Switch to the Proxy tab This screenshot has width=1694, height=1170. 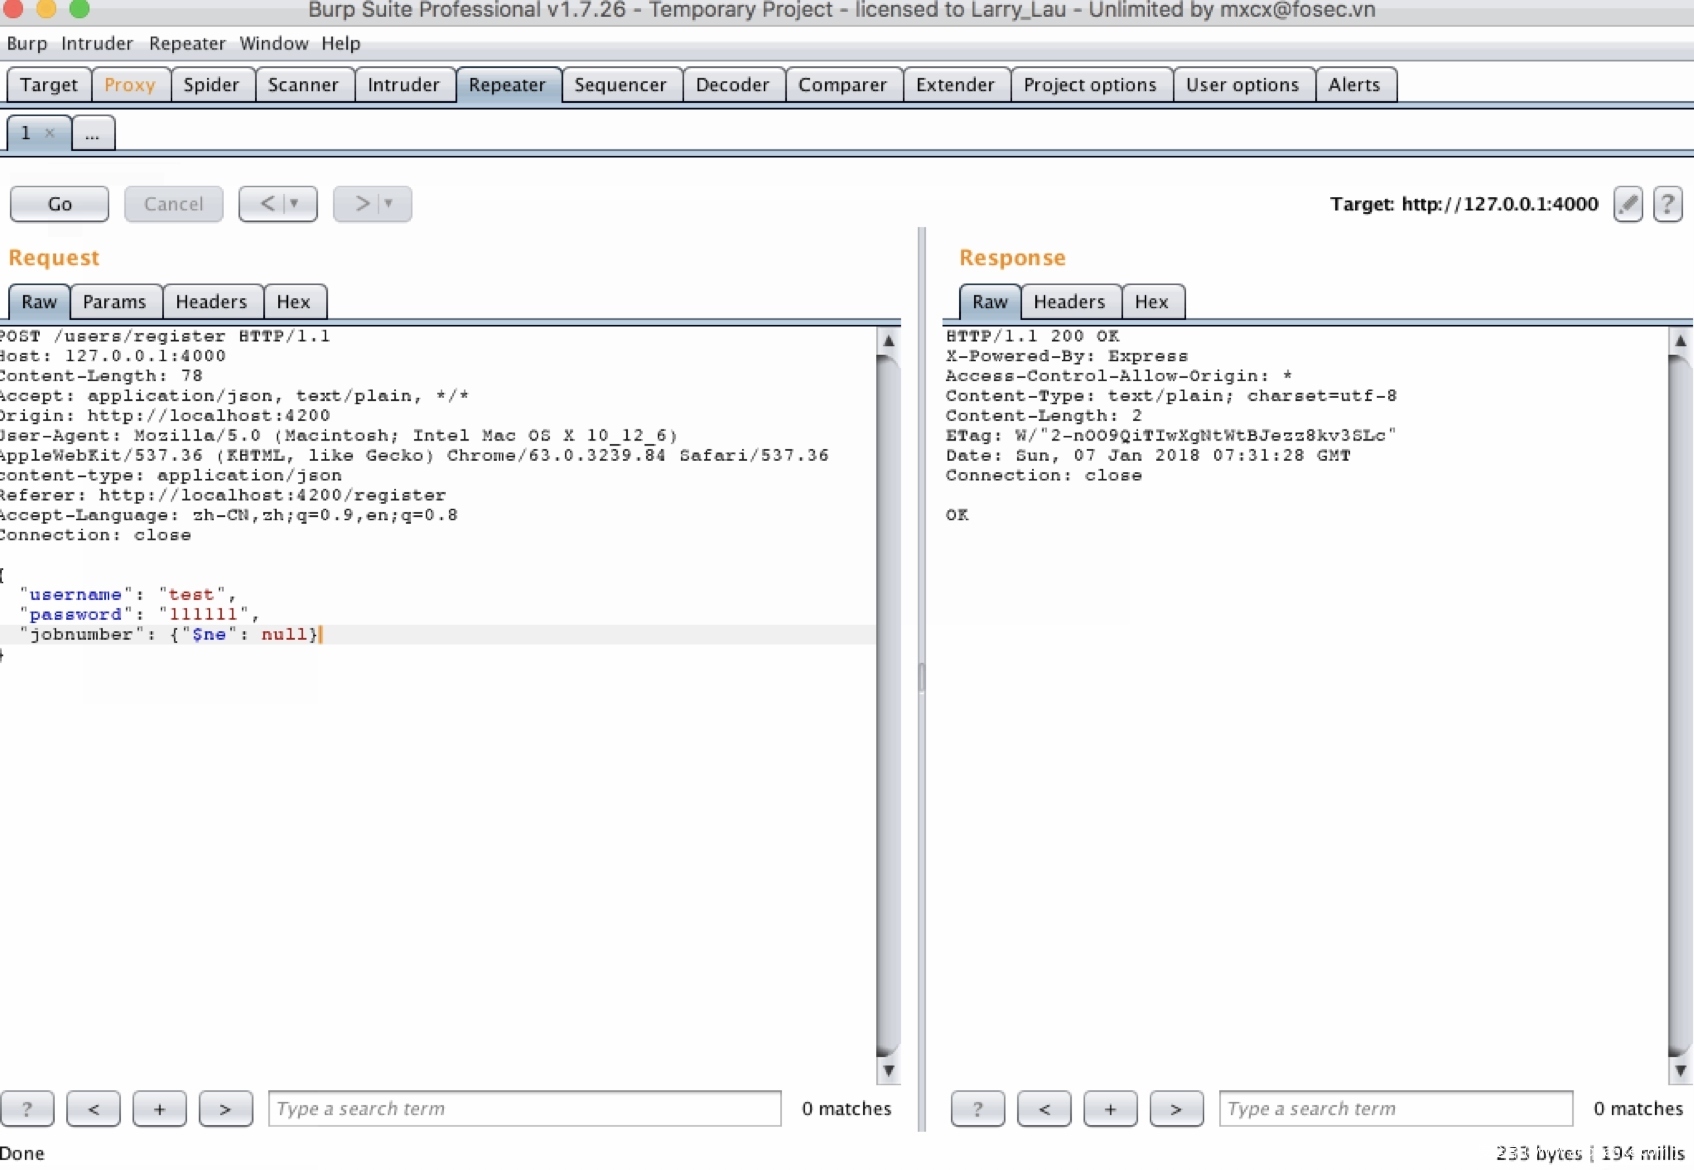[x=130, y=85]
